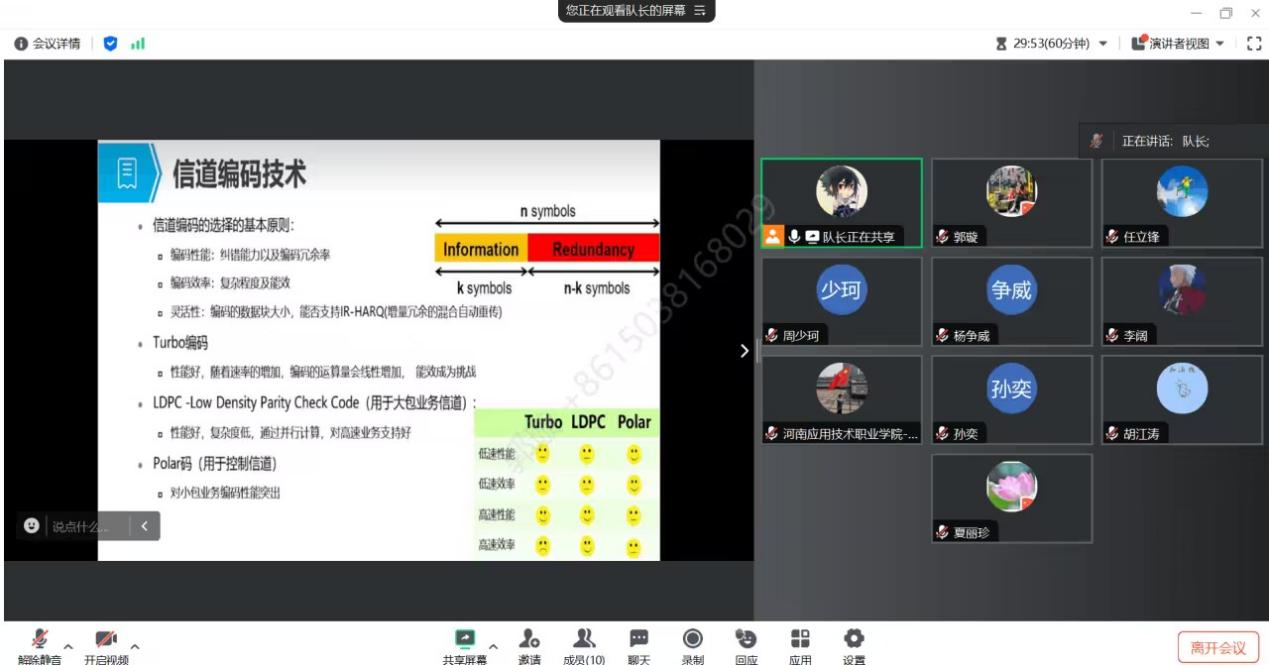Toggle 解除静音 microphone button
The height and width of the screenshot is (665, 1269).
[x=42, y=639]
